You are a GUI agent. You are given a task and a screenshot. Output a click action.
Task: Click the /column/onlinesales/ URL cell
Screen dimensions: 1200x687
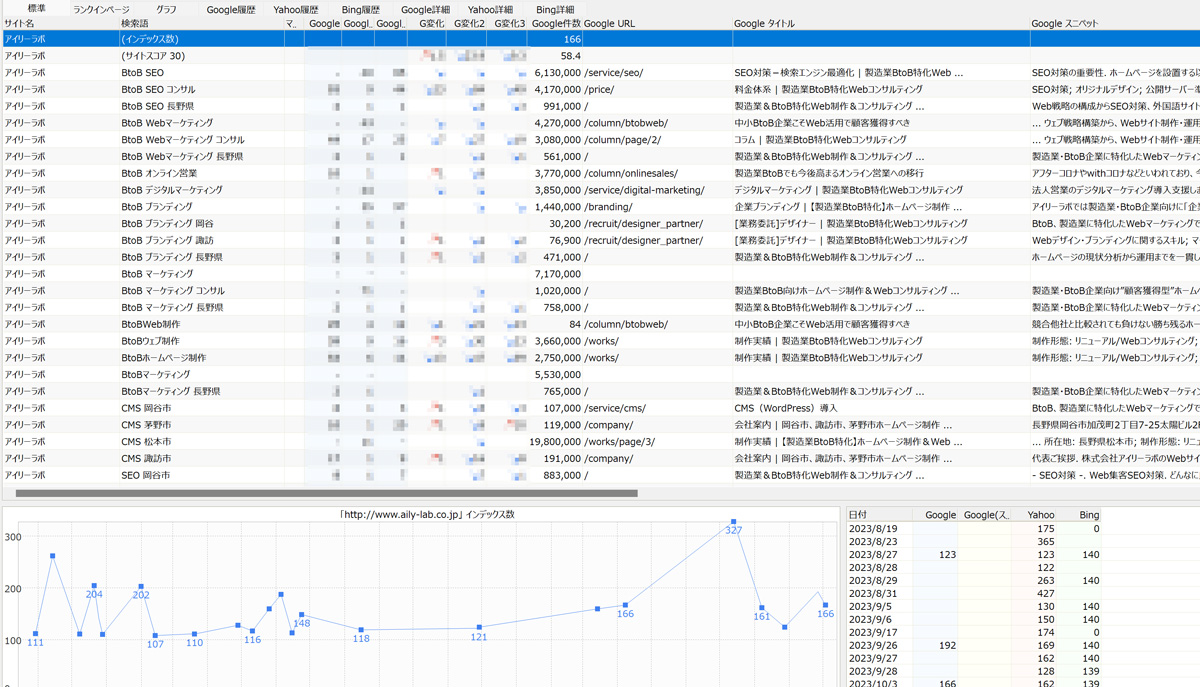(x=657, y=173)
